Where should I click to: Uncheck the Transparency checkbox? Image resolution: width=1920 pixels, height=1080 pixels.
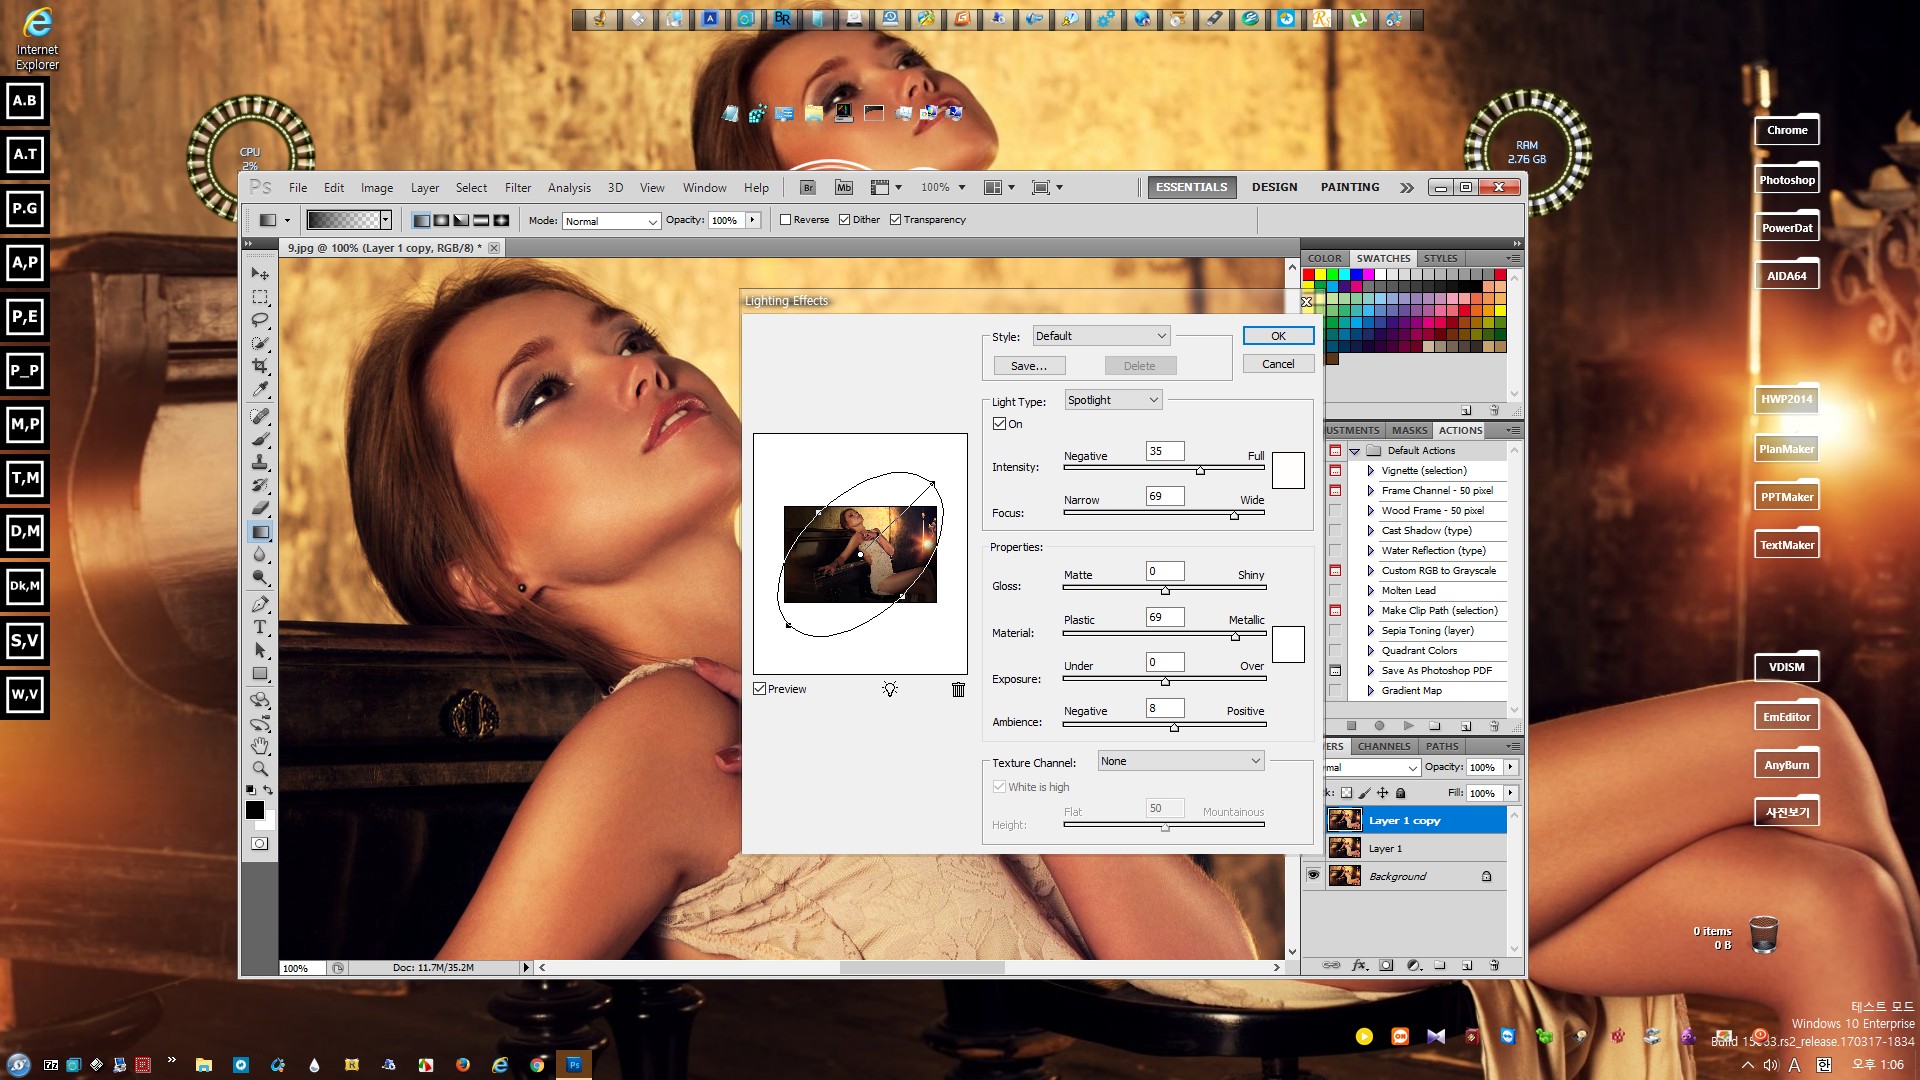(895, 220)
